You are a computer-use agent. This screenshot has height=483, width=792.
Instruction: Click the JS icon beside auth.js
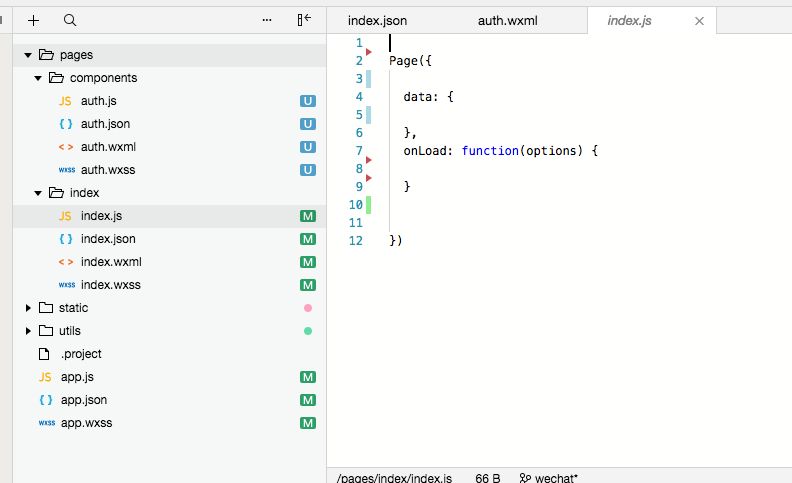coord(65,101)
